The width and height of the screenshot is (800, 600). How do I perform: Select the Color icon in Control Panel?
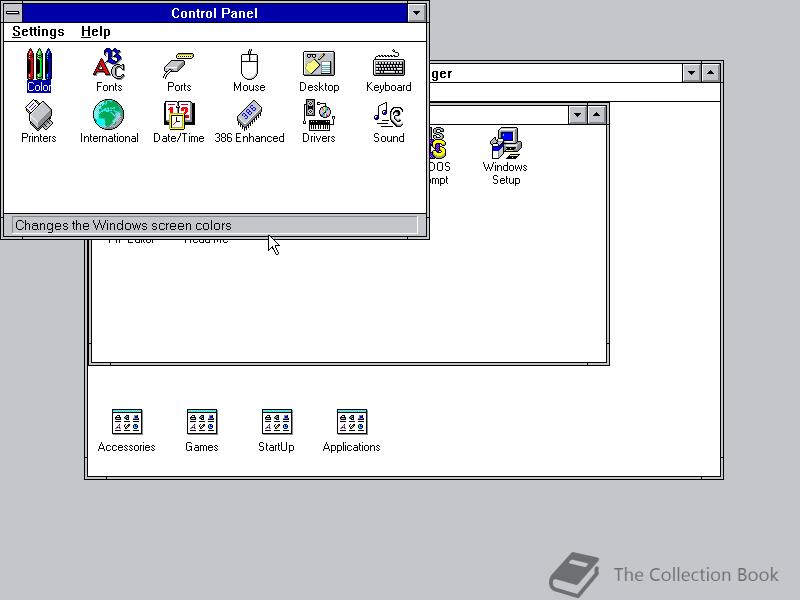(39, 70)
